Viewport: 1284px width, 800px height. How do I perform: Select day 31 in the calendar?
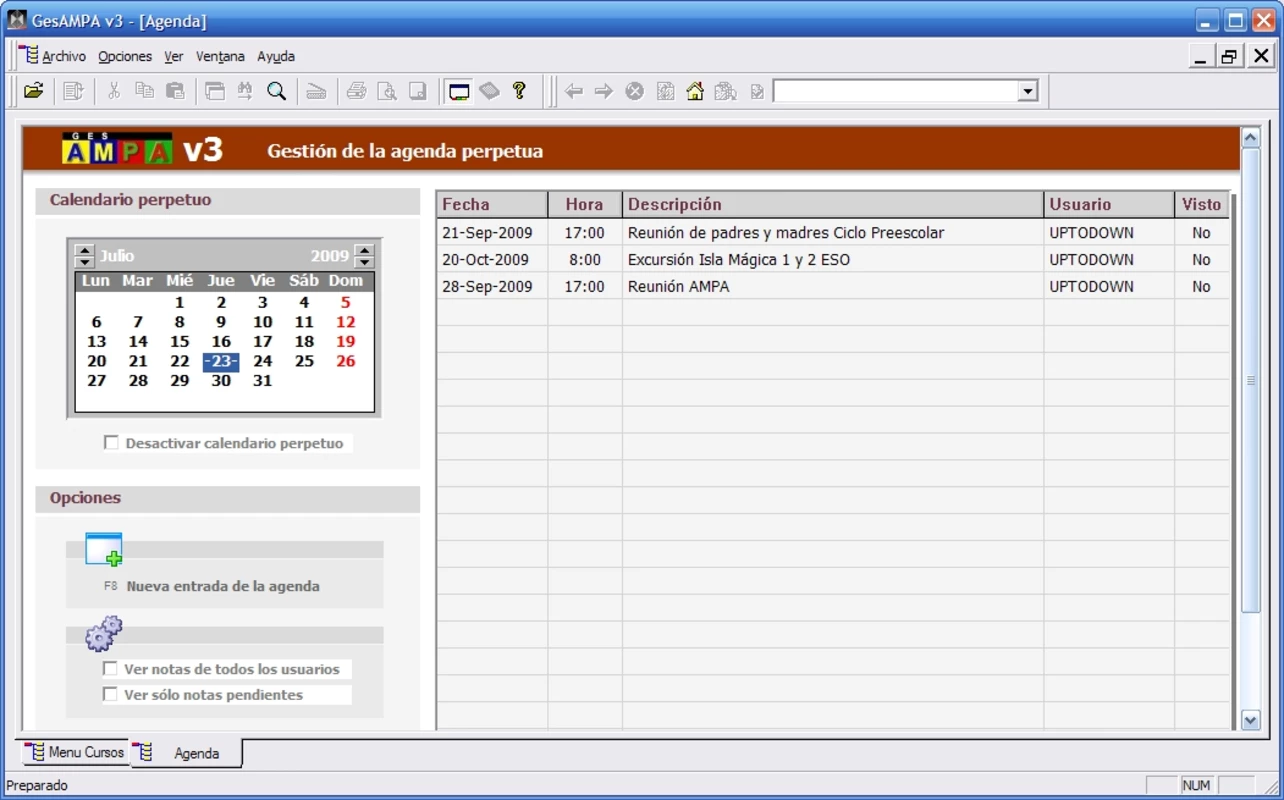[x=262, y=381]
